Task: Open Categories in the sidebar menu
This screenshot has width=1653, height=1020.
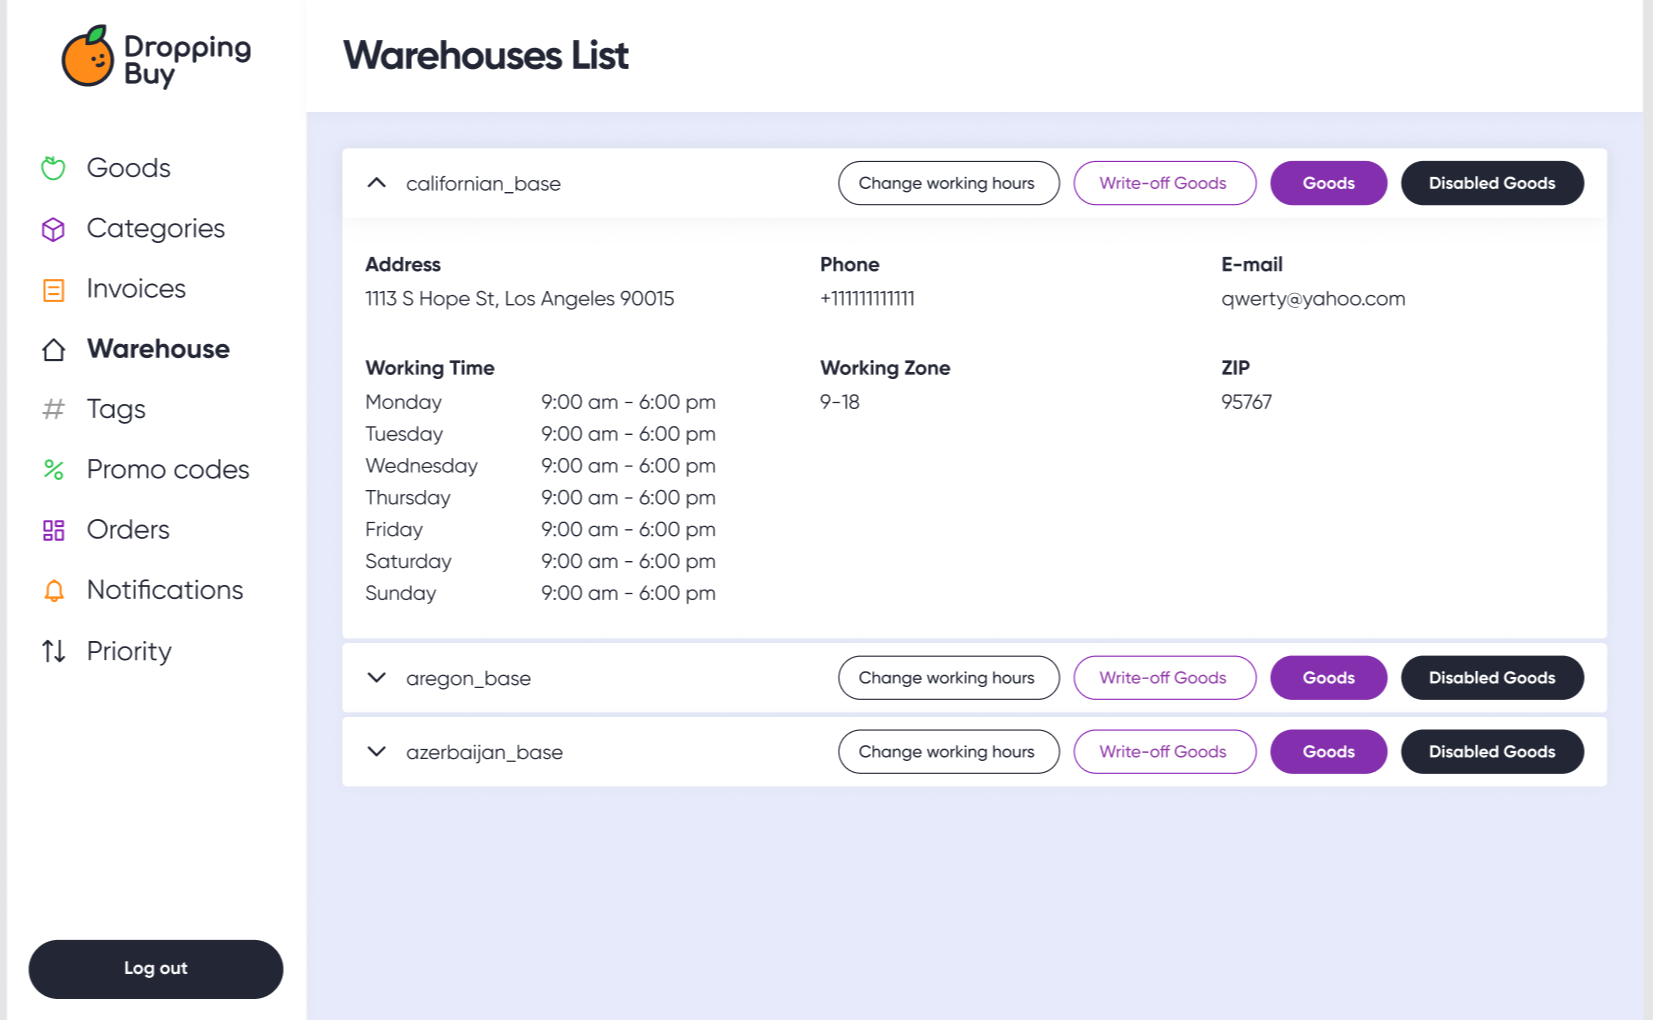Action: [x=156, y=229]
